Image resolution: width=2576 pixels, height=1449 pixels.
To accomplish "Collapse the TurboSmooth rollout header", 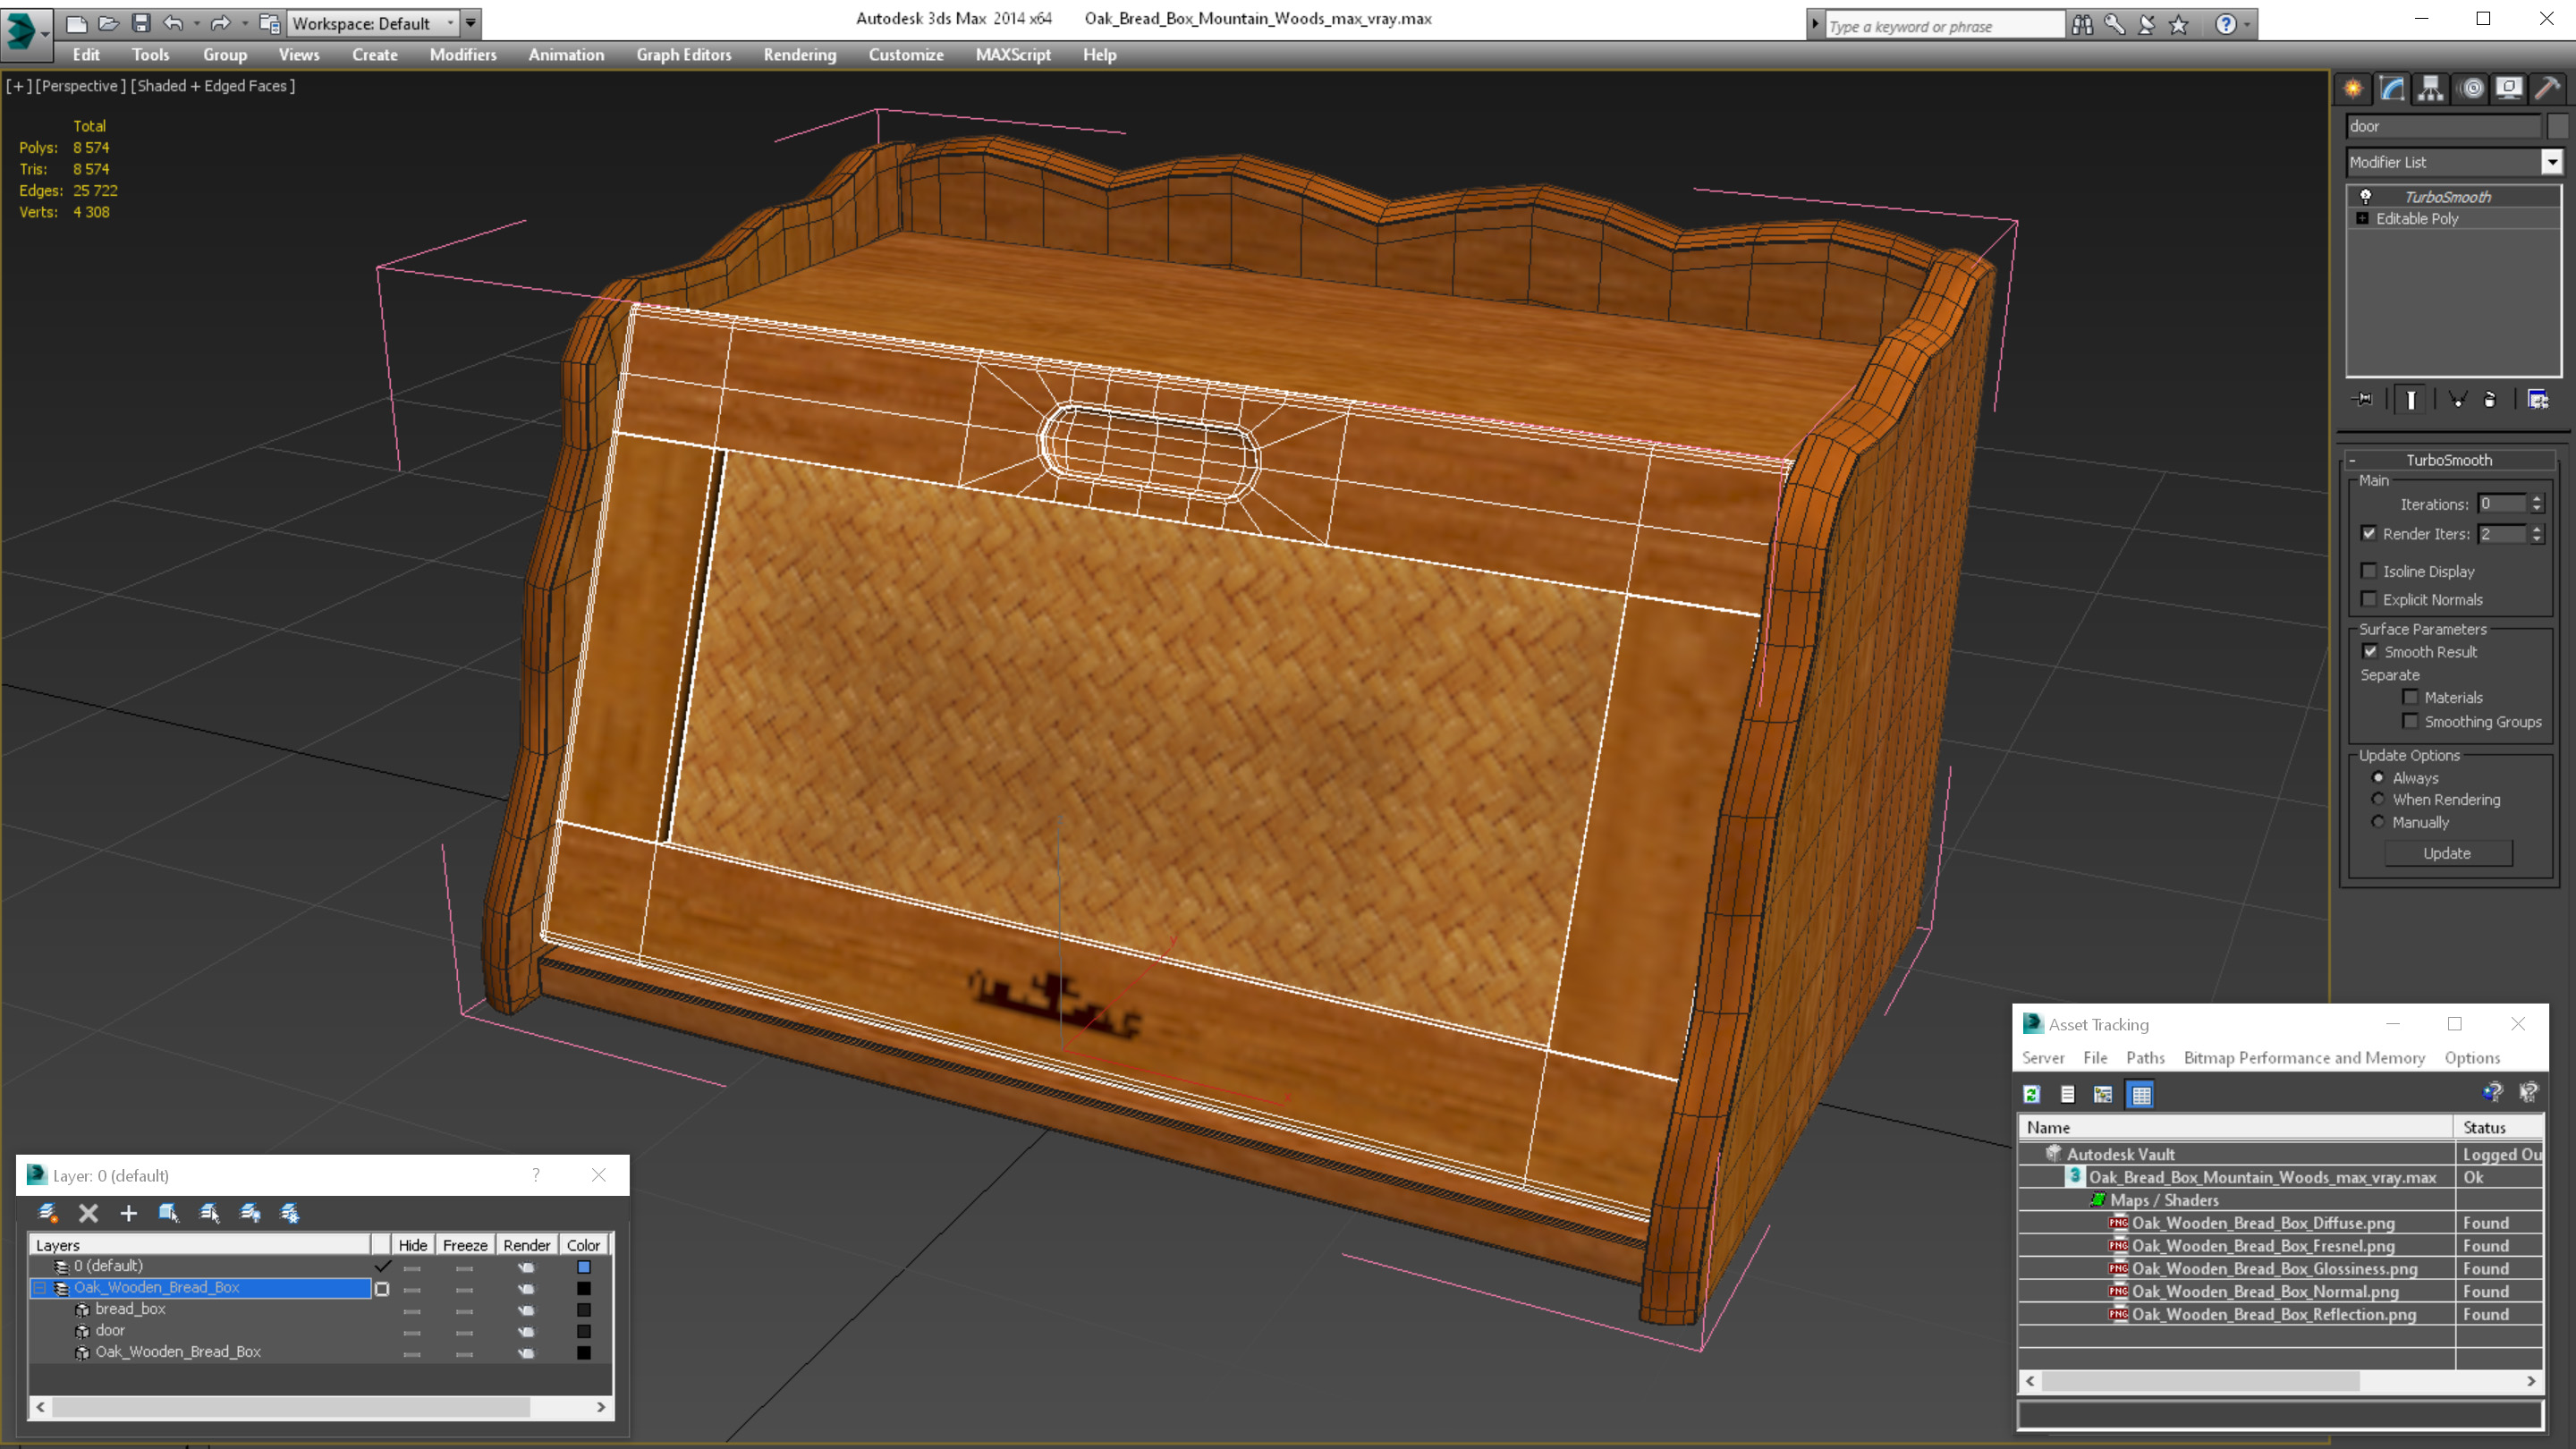I will (x=2448, y=460).
